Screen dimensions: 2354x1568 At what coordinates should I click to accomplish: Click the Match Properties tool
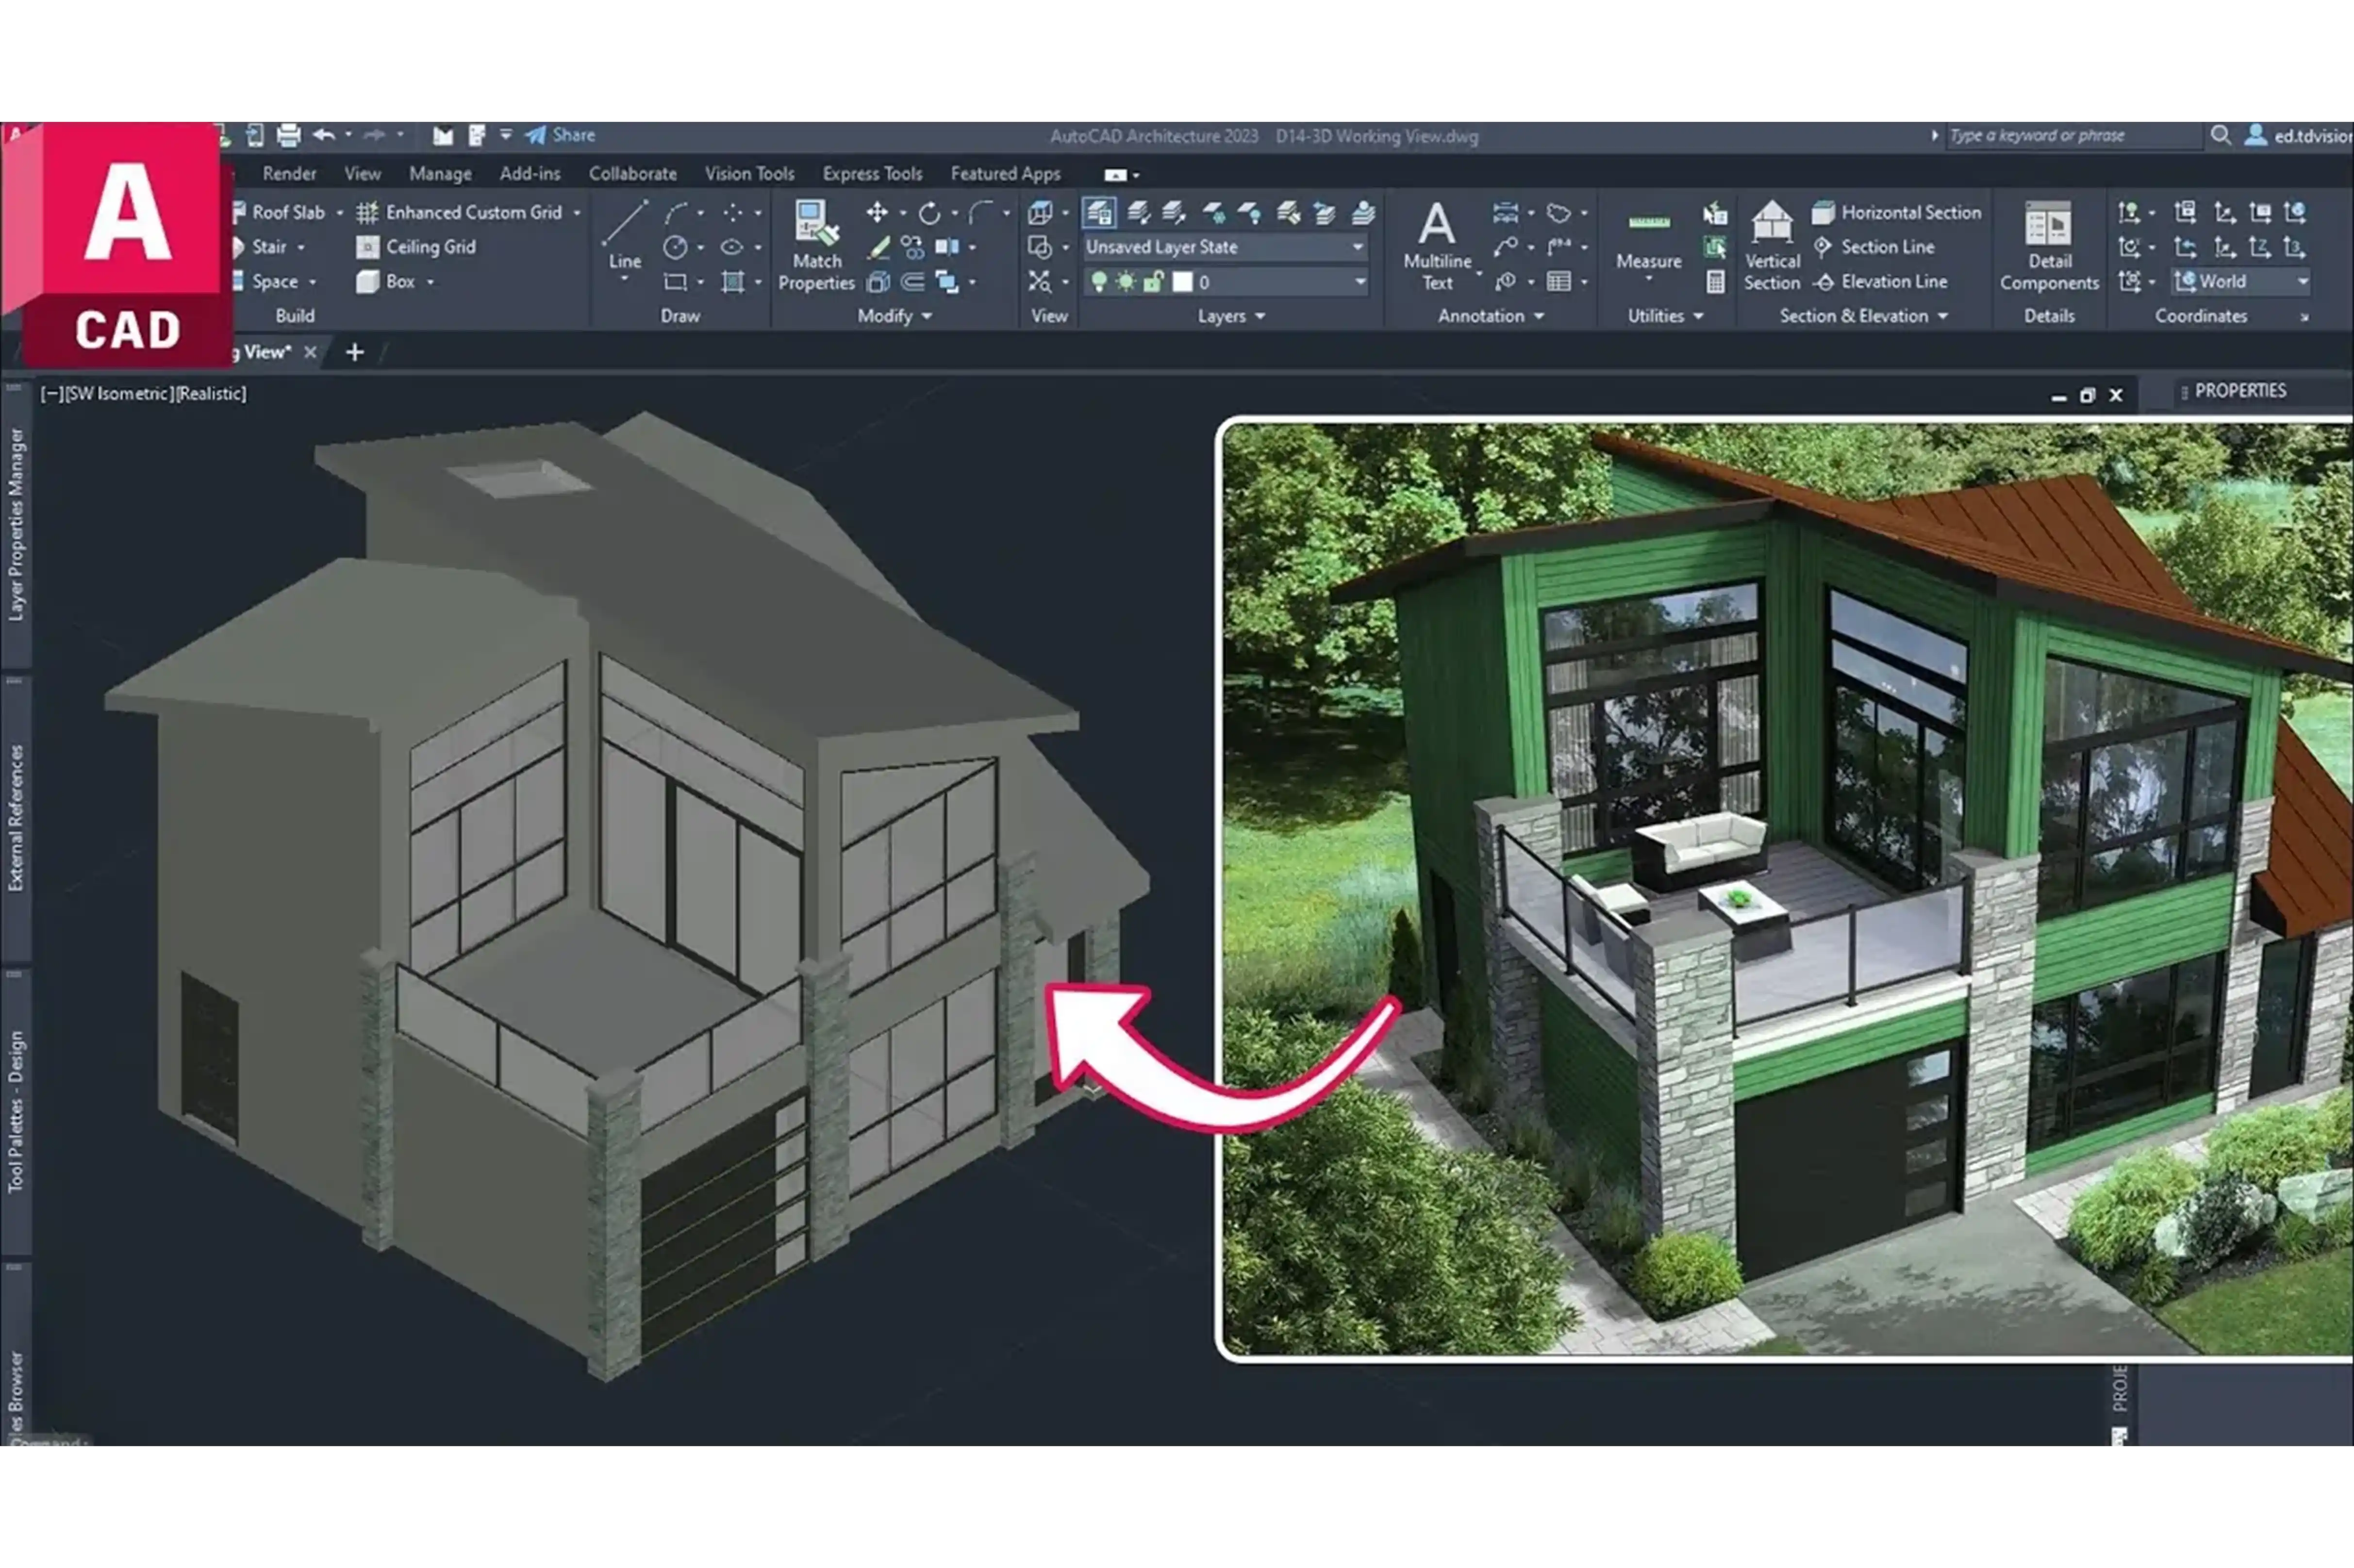(816, 246)
